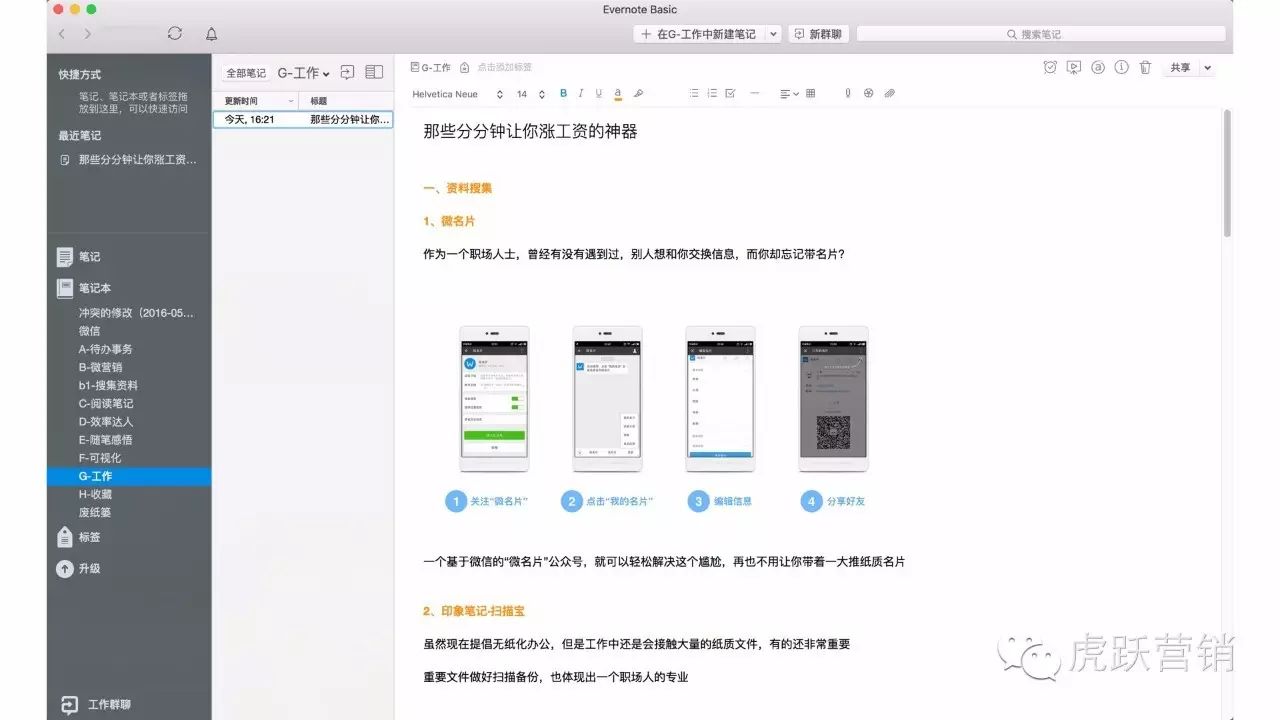Click 在G-工作中新建笔记 new note button
This screenshot has width=1280, height=720.
pos(699,34)
